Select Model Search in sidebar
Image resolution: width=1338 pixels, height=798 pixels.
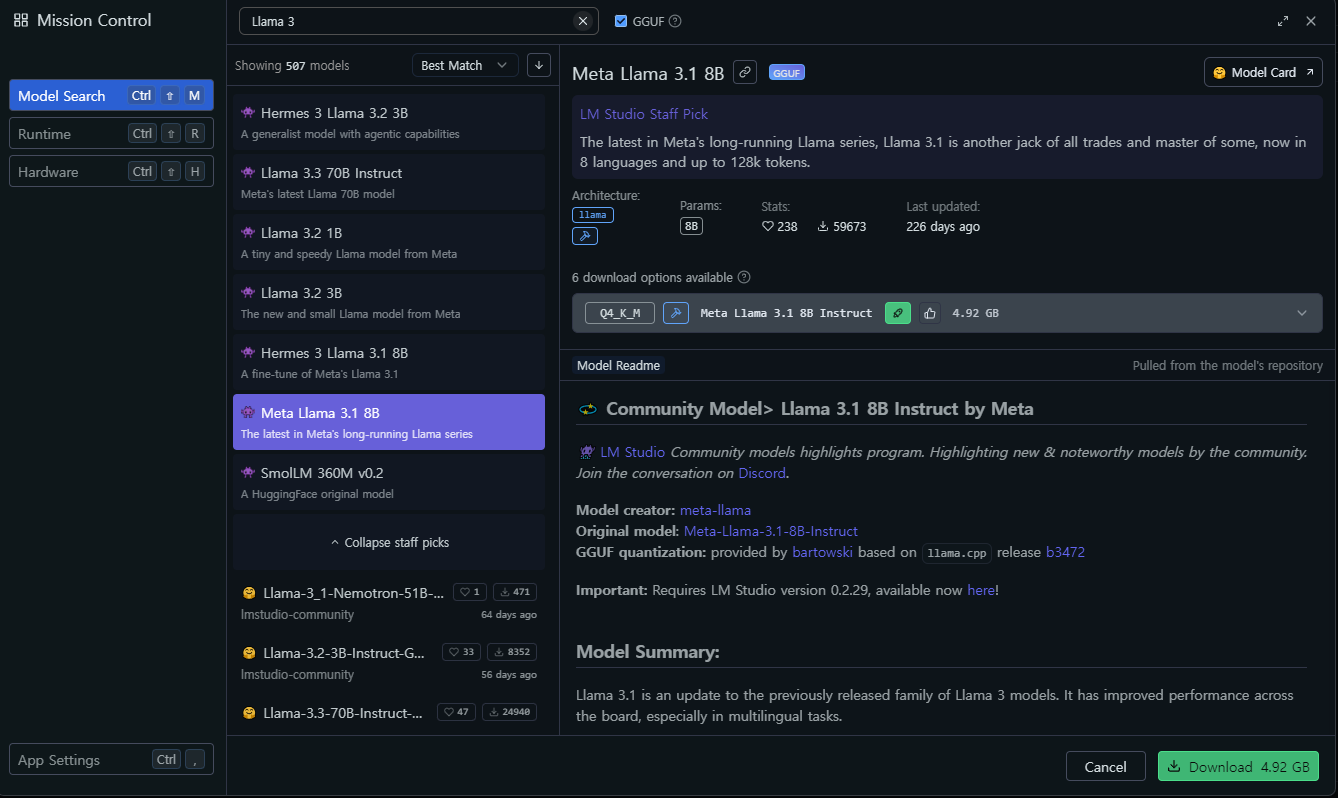[111, 96]
